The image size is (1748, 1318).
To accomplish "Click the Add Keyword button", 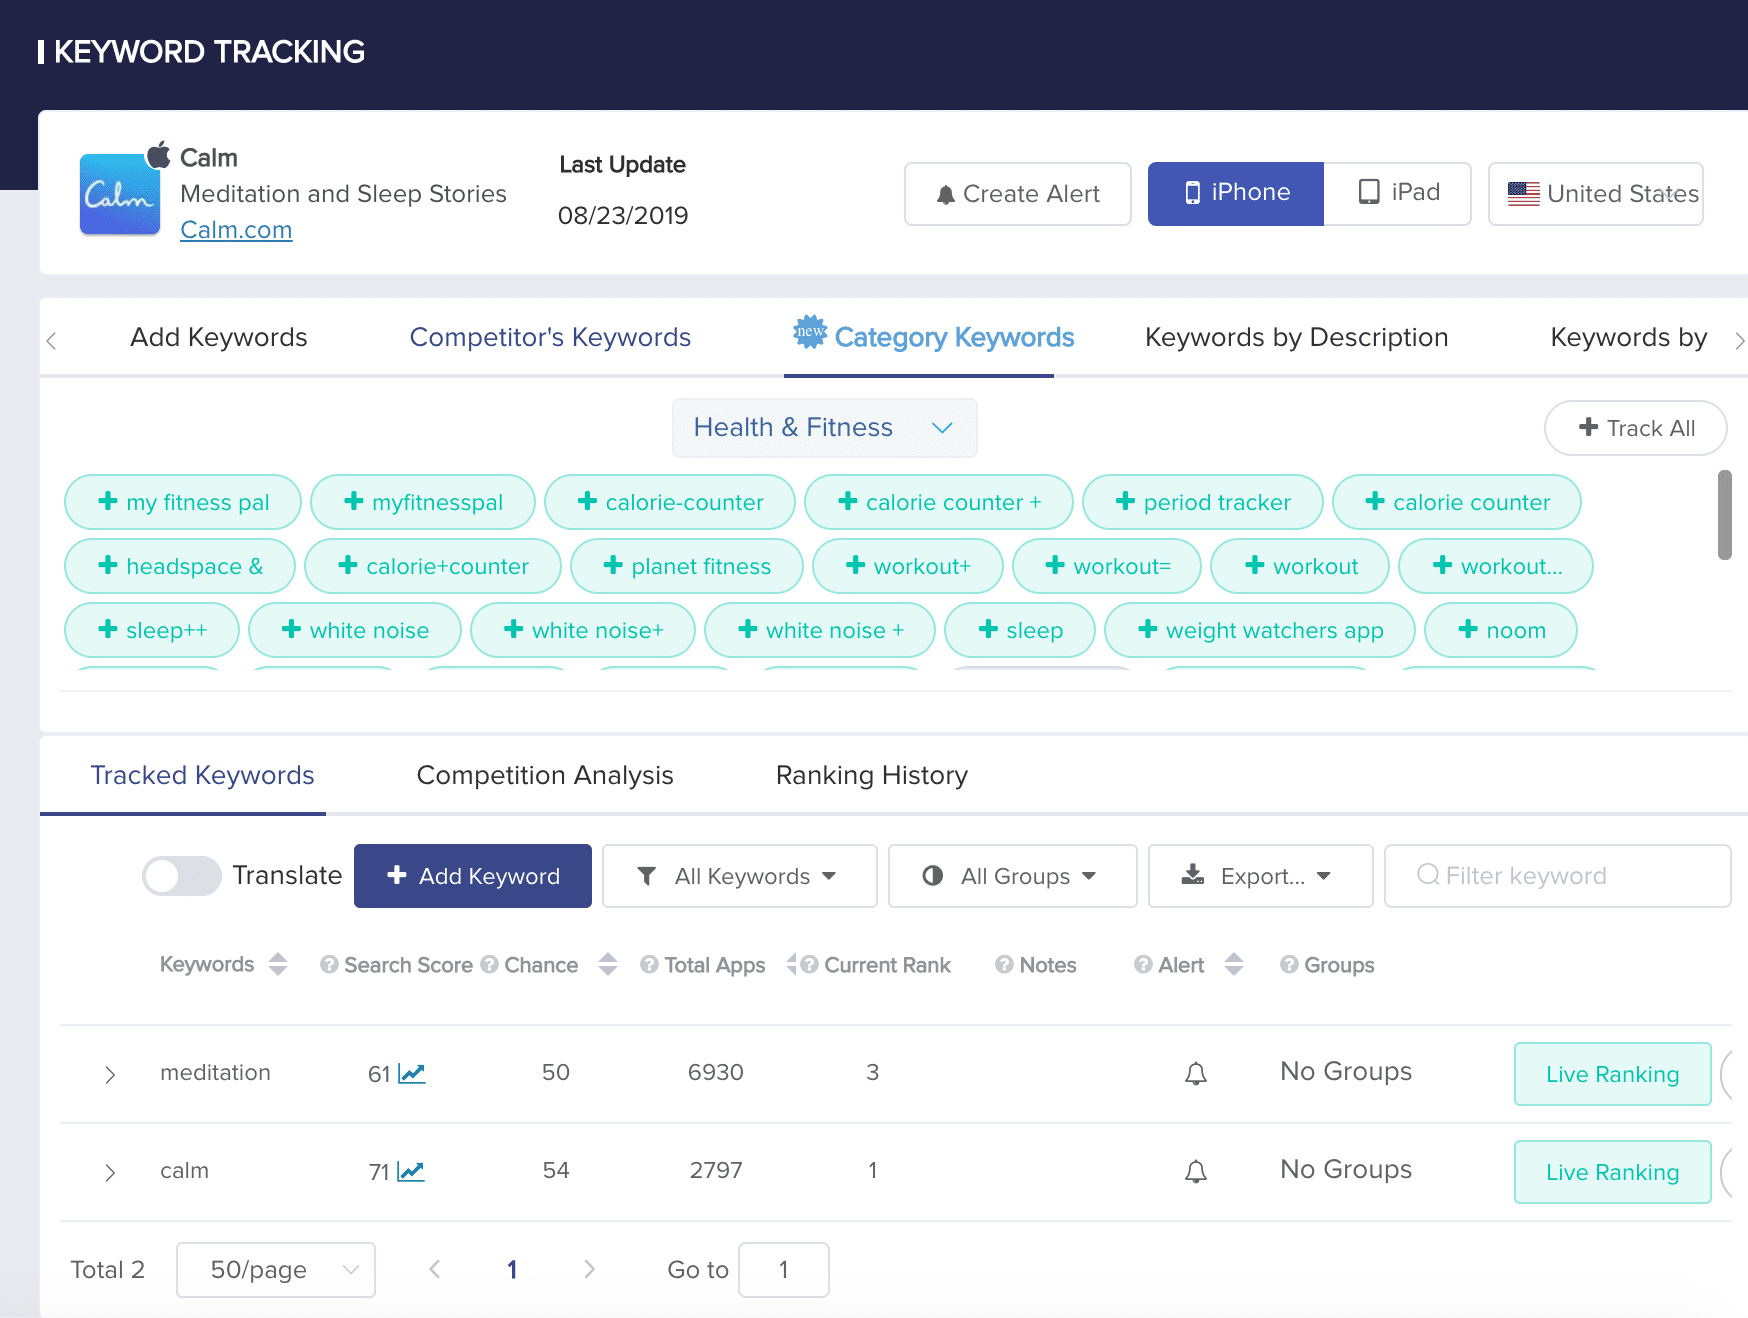I will click(x=473, y=876).
